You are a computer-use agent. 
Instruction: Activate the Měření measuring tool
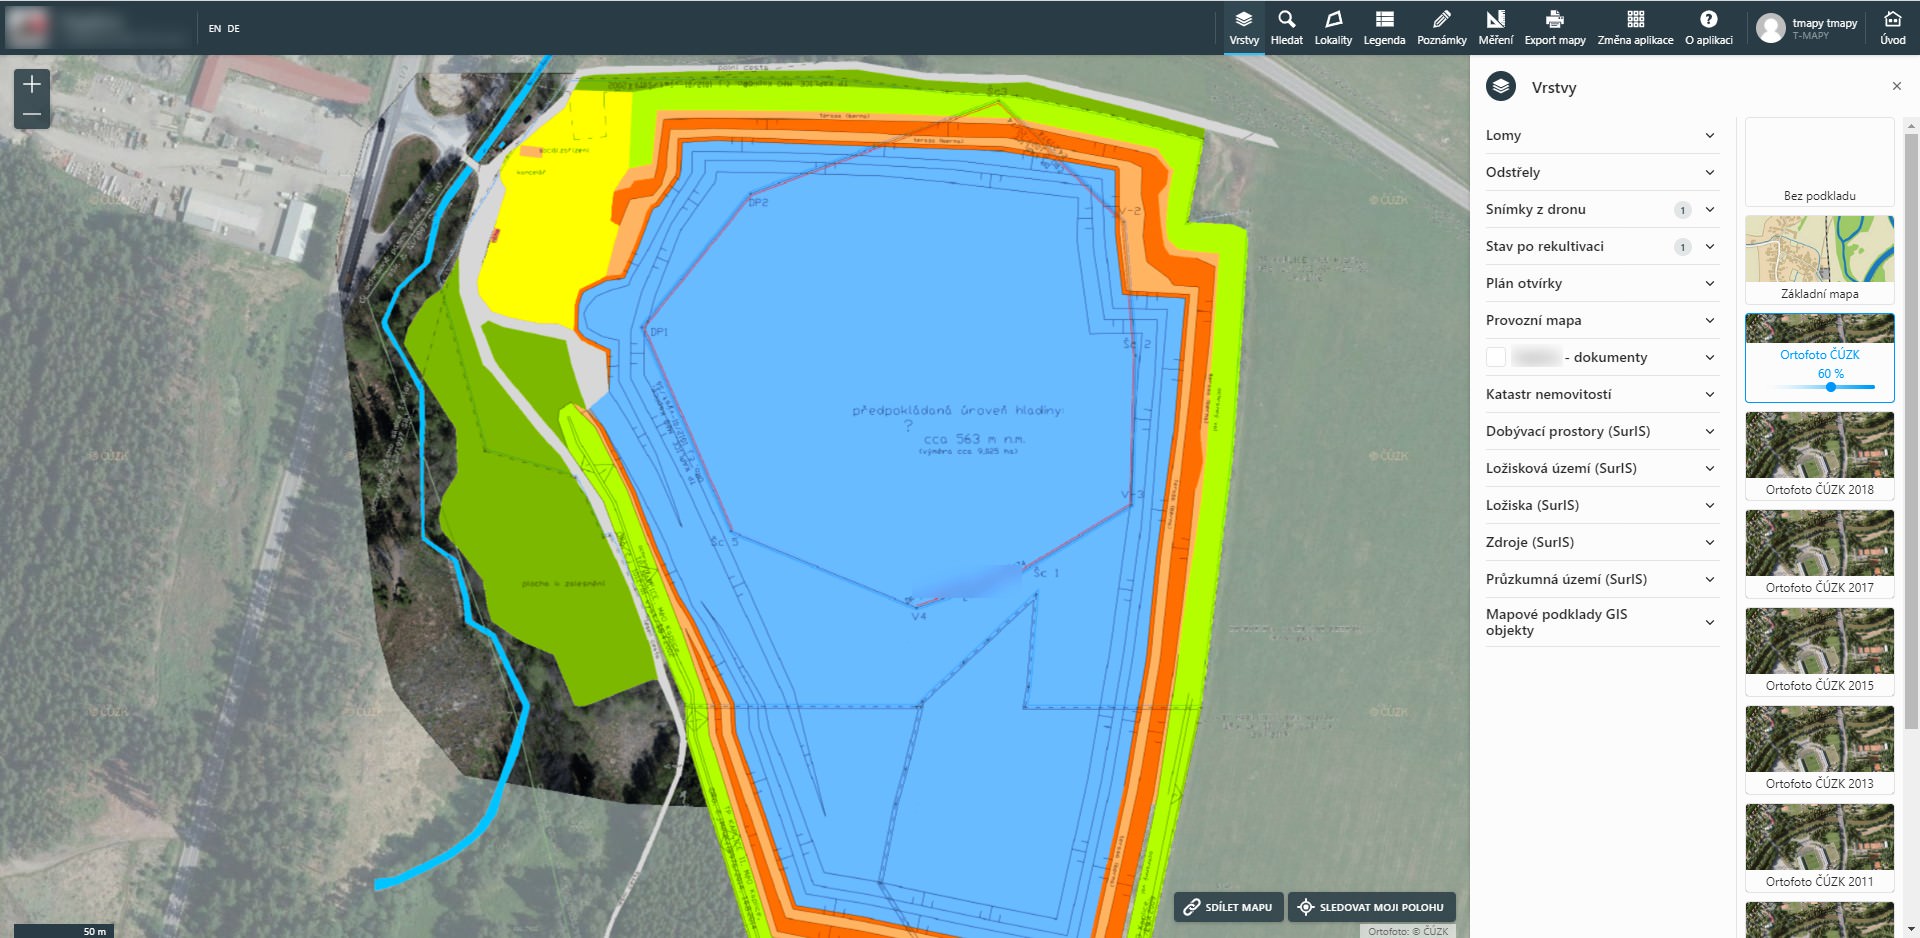click(1495, 28)
